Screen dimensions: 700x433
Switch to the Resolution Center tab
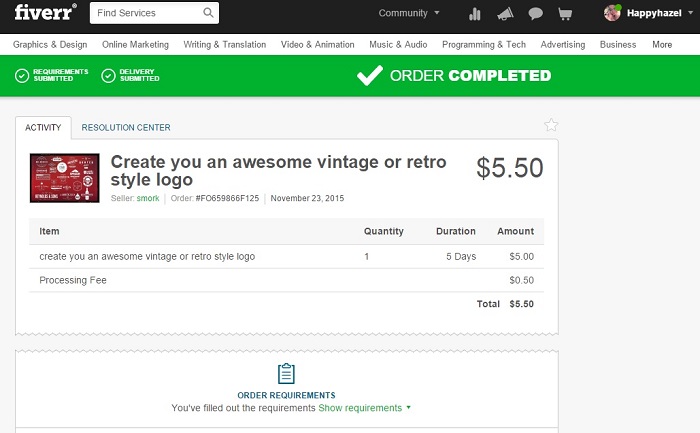pyautogui.click(x=126, y=128)
